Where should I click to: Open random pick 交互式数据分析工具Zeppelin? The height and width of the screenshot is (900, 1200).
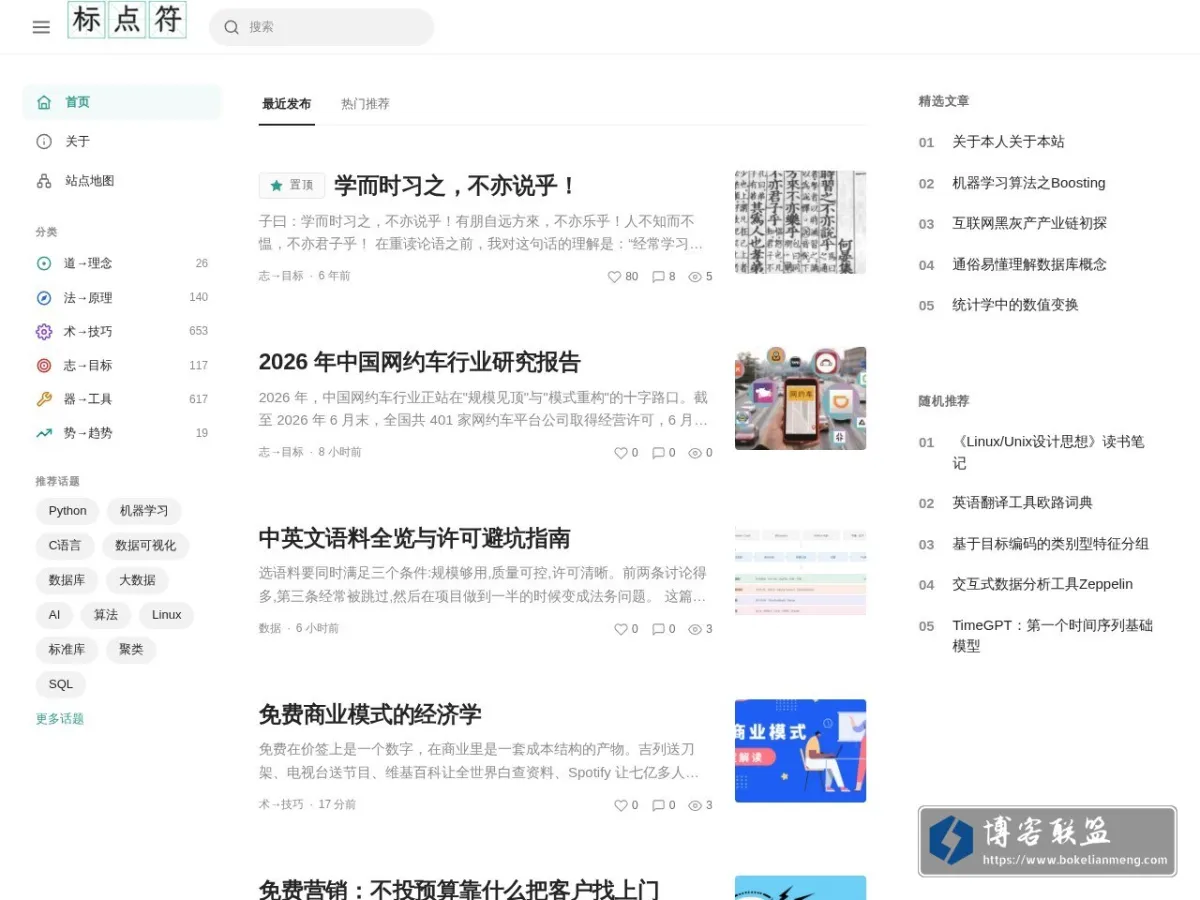click(1043, 584)
